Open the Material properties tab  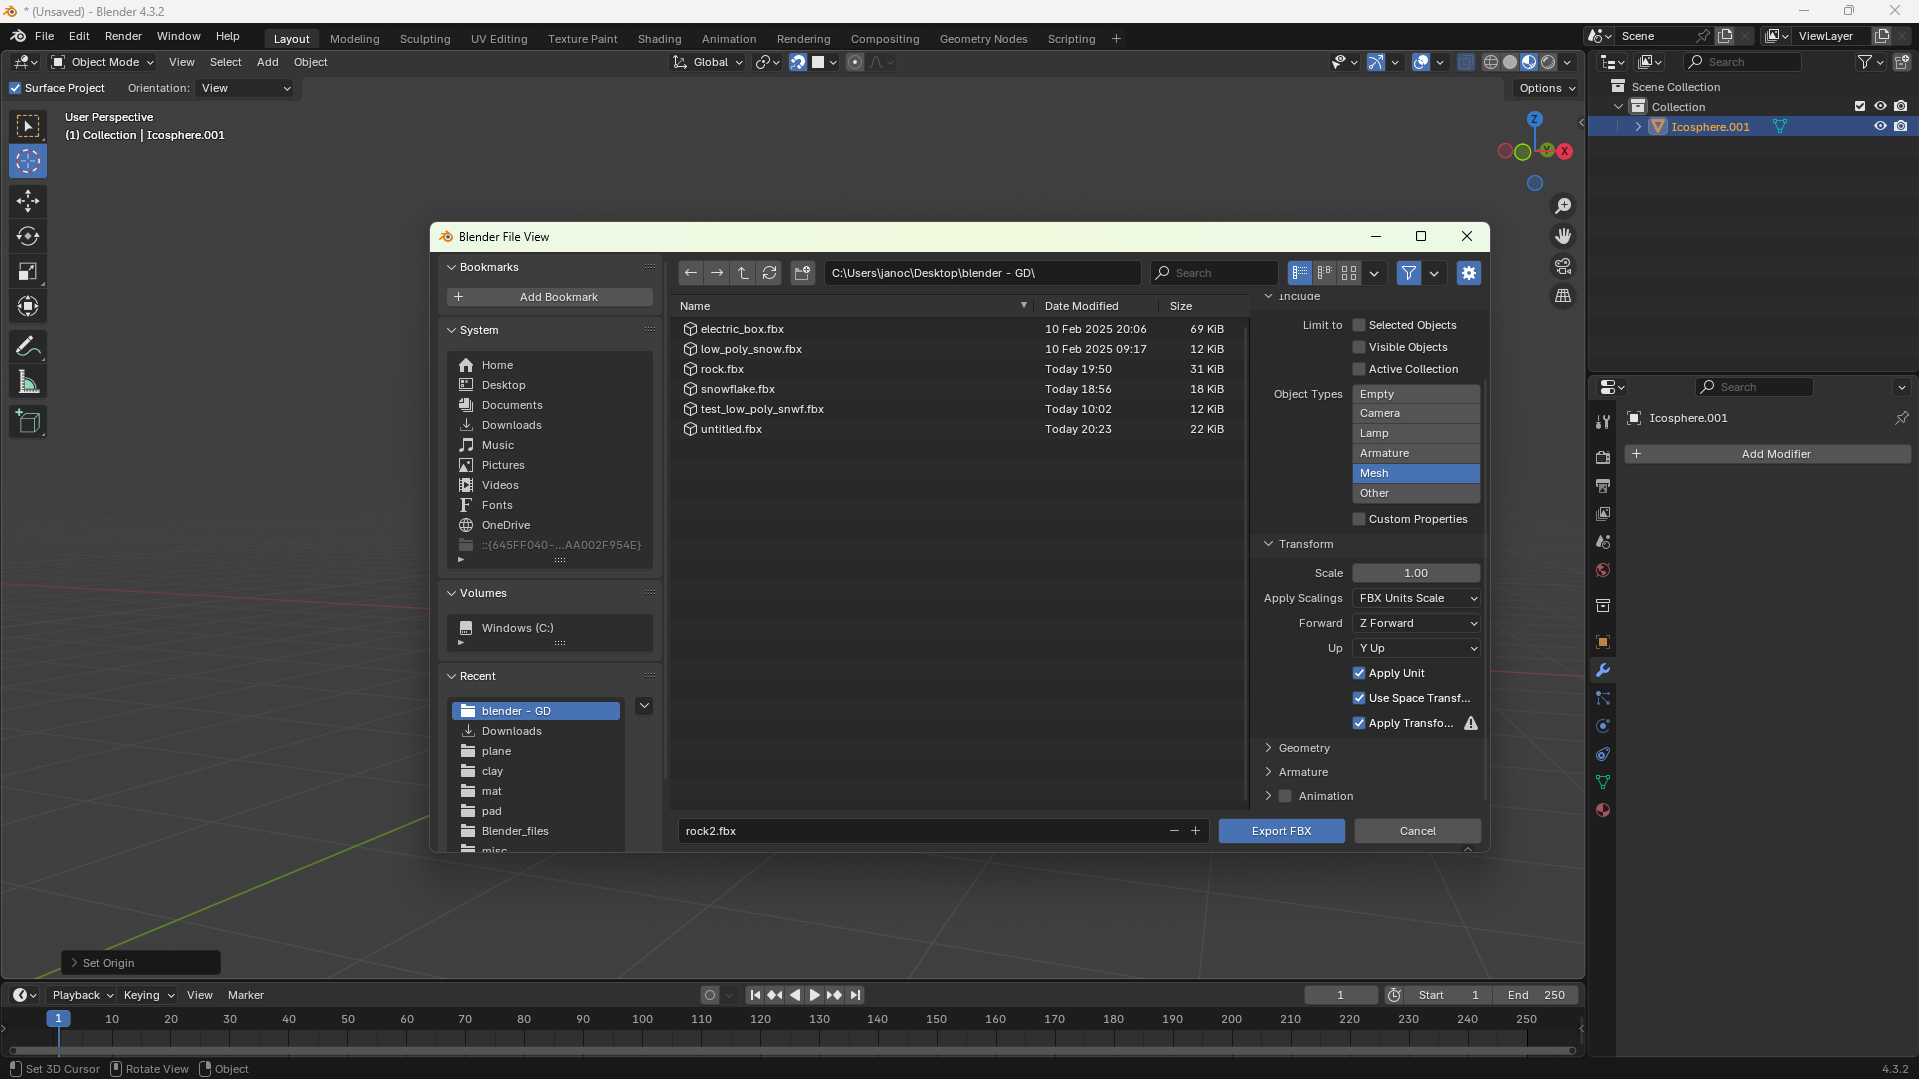(x=1603, y=810)
